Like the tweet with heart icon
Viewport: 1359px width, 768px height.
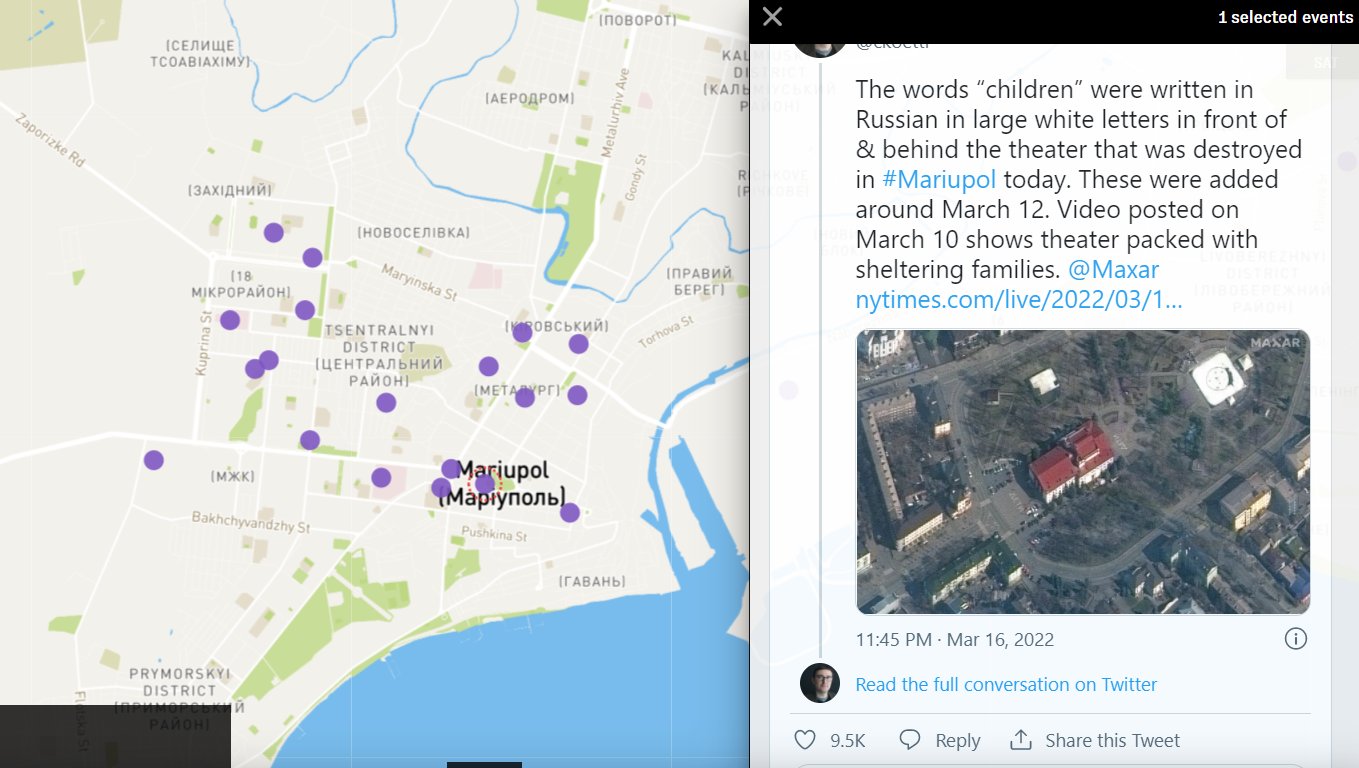pyautogui.click(x=805, y=740)
